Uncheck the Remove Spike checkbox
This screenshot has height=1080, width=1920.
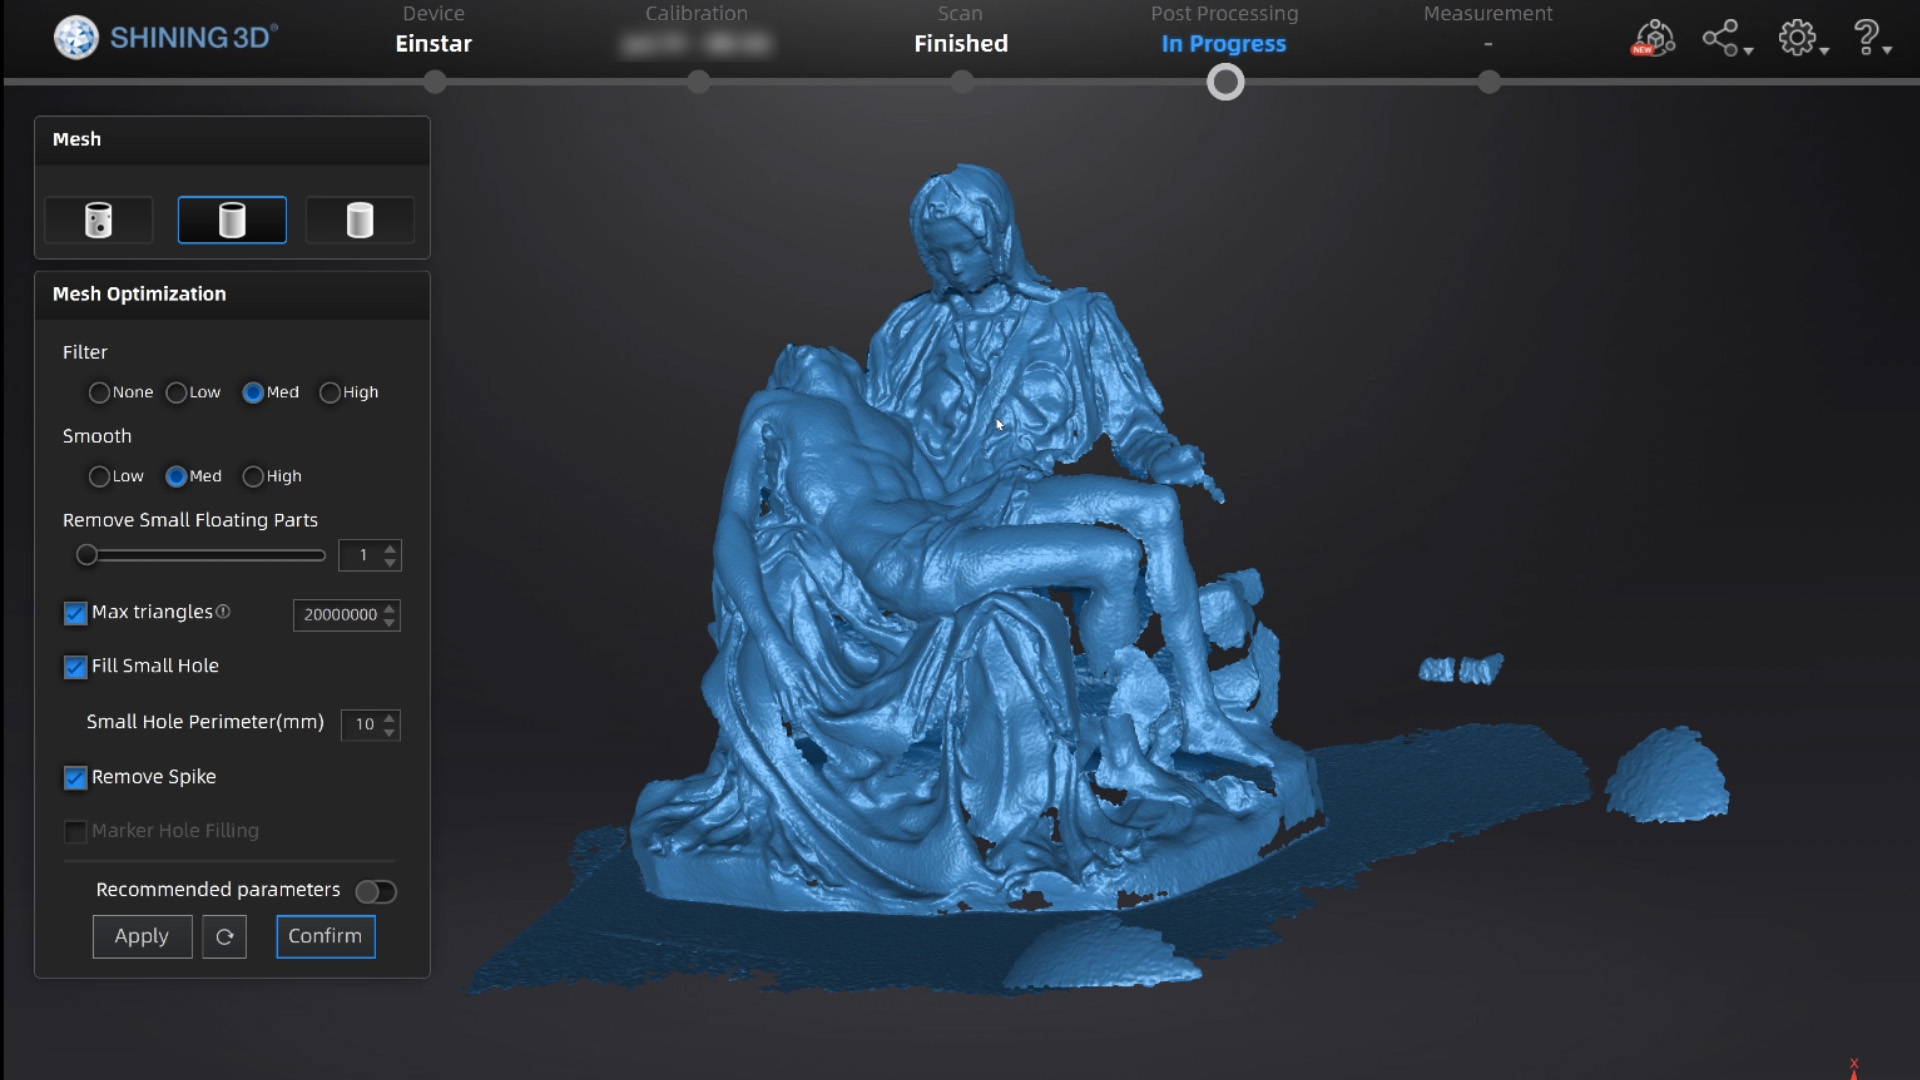[75, 778]
